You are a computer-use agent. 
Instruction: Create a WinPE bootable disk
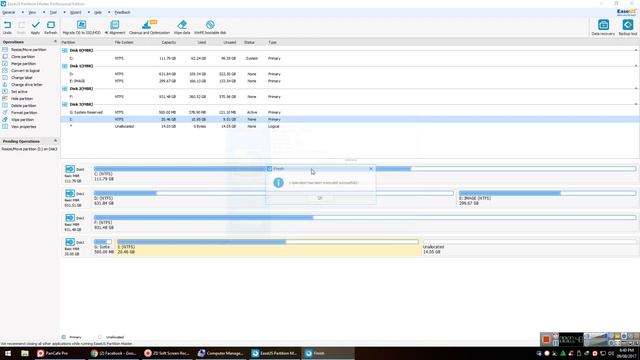(210, 27)
